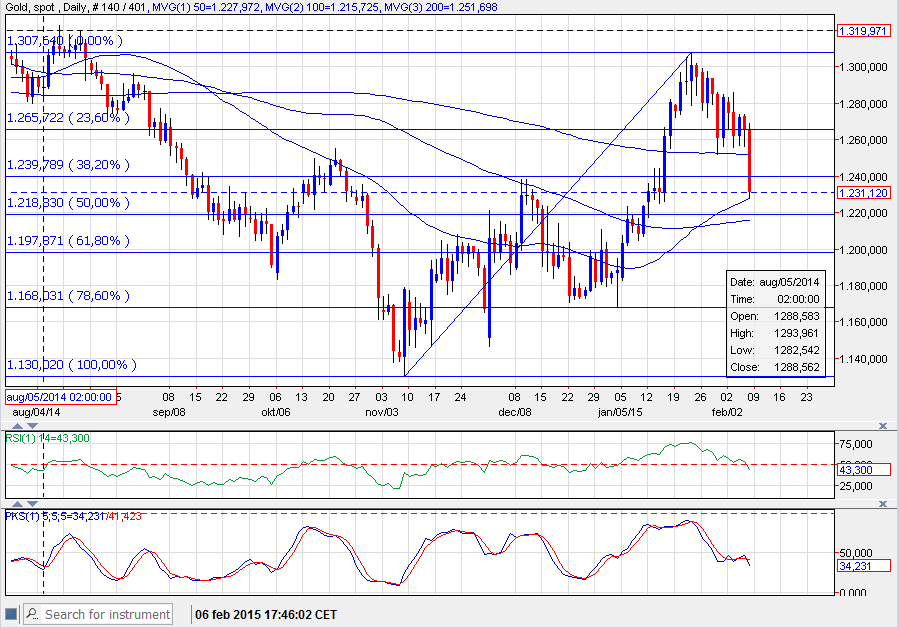Click the PKS(1) 5,5,5 indicator label
Image resolution: width=899 pixels, height=628 pixels.
[x=73, y=516]
